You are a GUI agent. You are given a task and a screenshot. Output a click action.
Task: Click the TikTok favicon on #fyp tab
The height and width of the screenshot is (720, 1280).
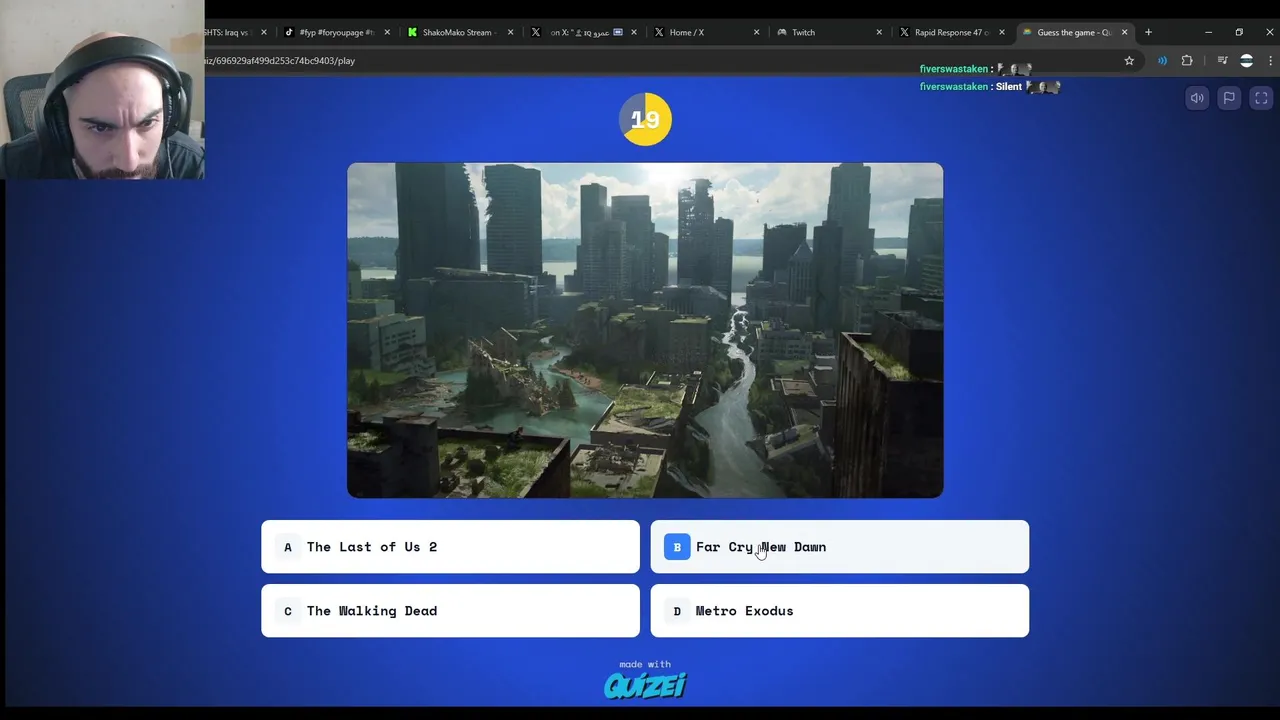(289, 32)
